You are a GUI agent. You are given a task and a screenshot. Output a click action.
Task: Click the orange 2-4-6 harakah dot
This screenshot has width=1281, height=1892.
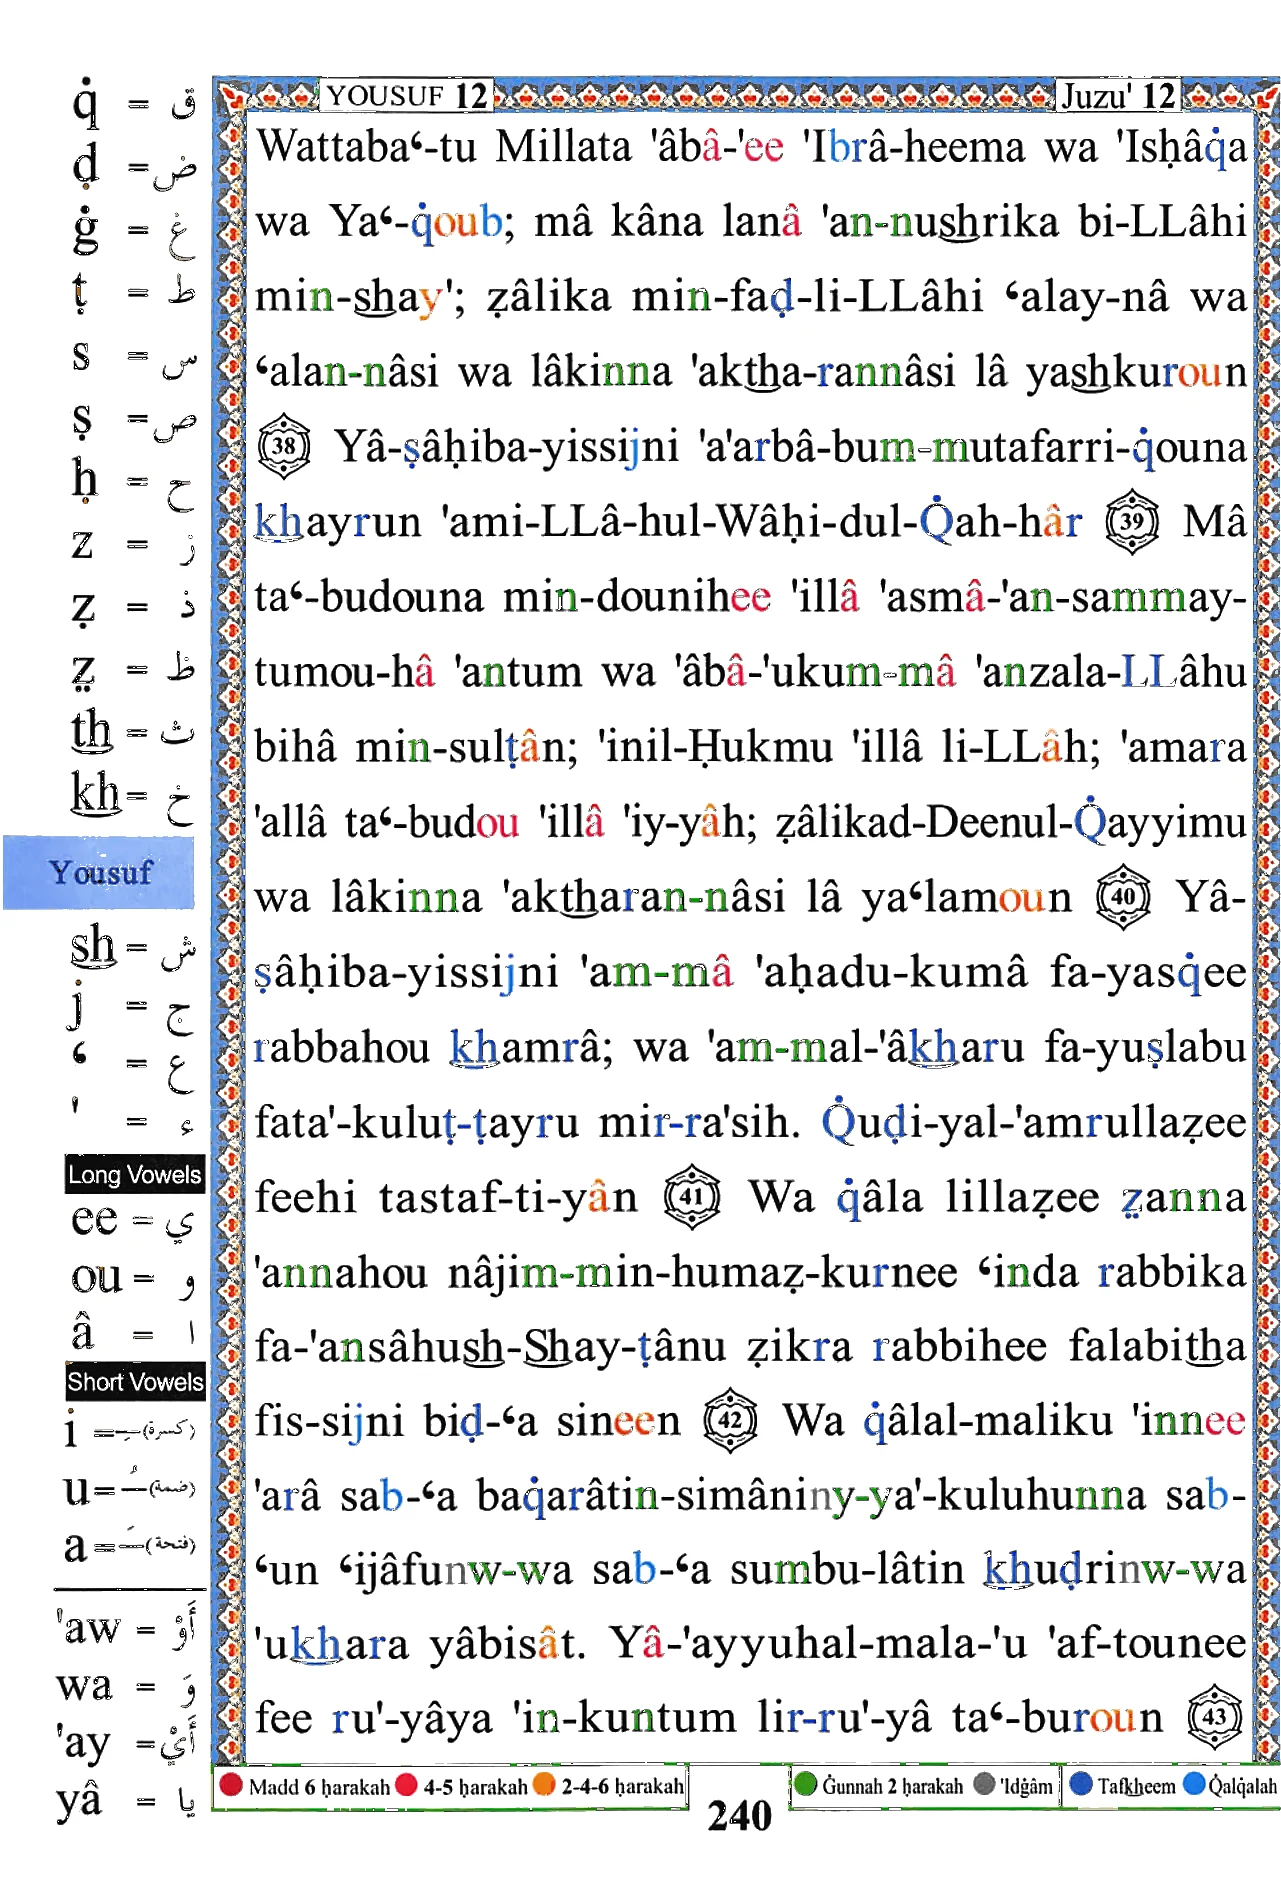pyautogui.click(x=544, y=1784)
